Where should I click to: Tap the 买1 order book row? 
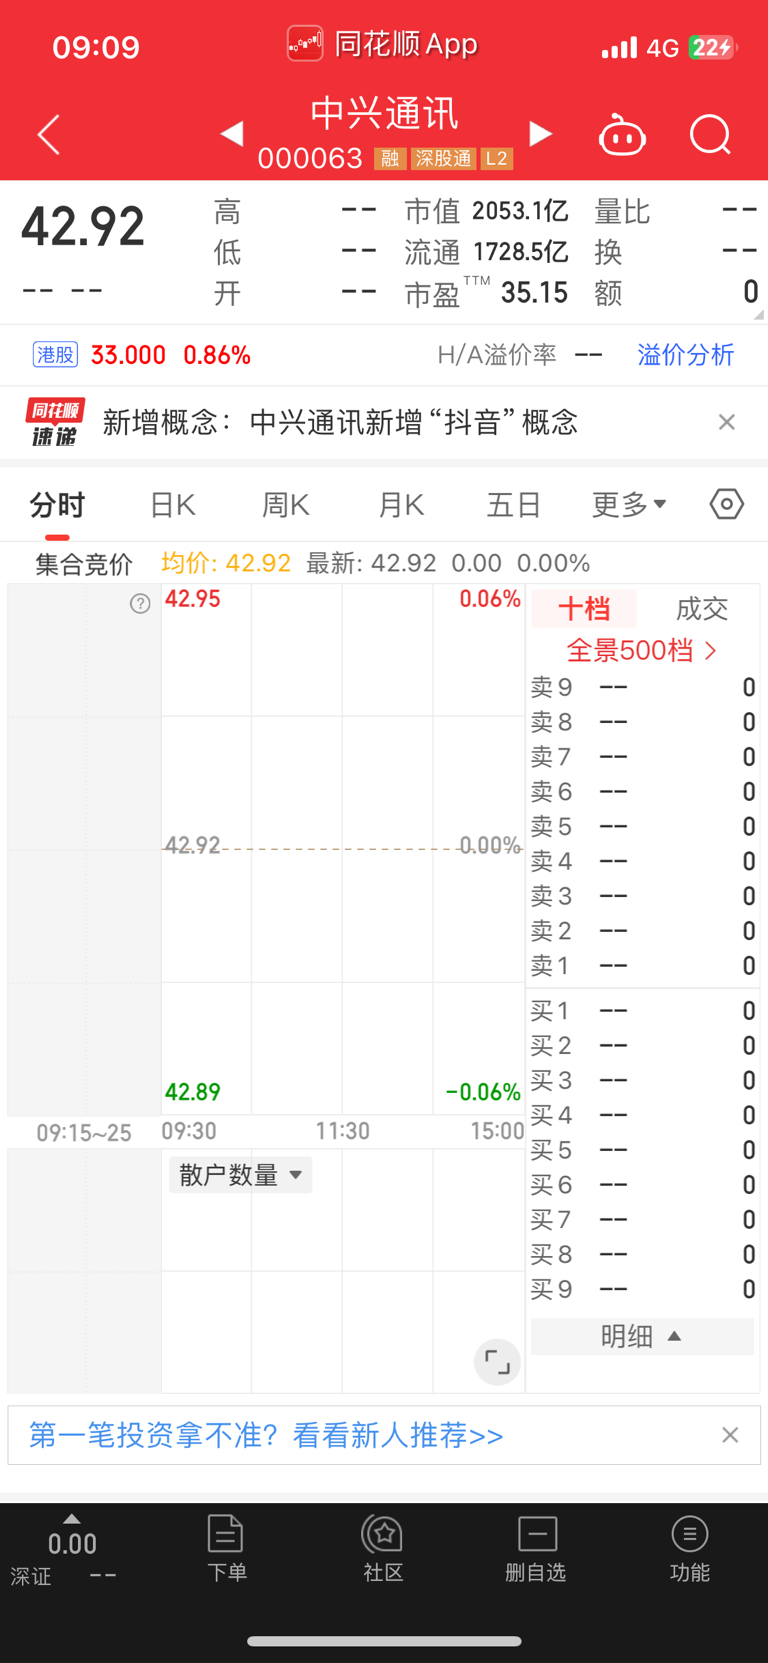tap(642, 1011)
